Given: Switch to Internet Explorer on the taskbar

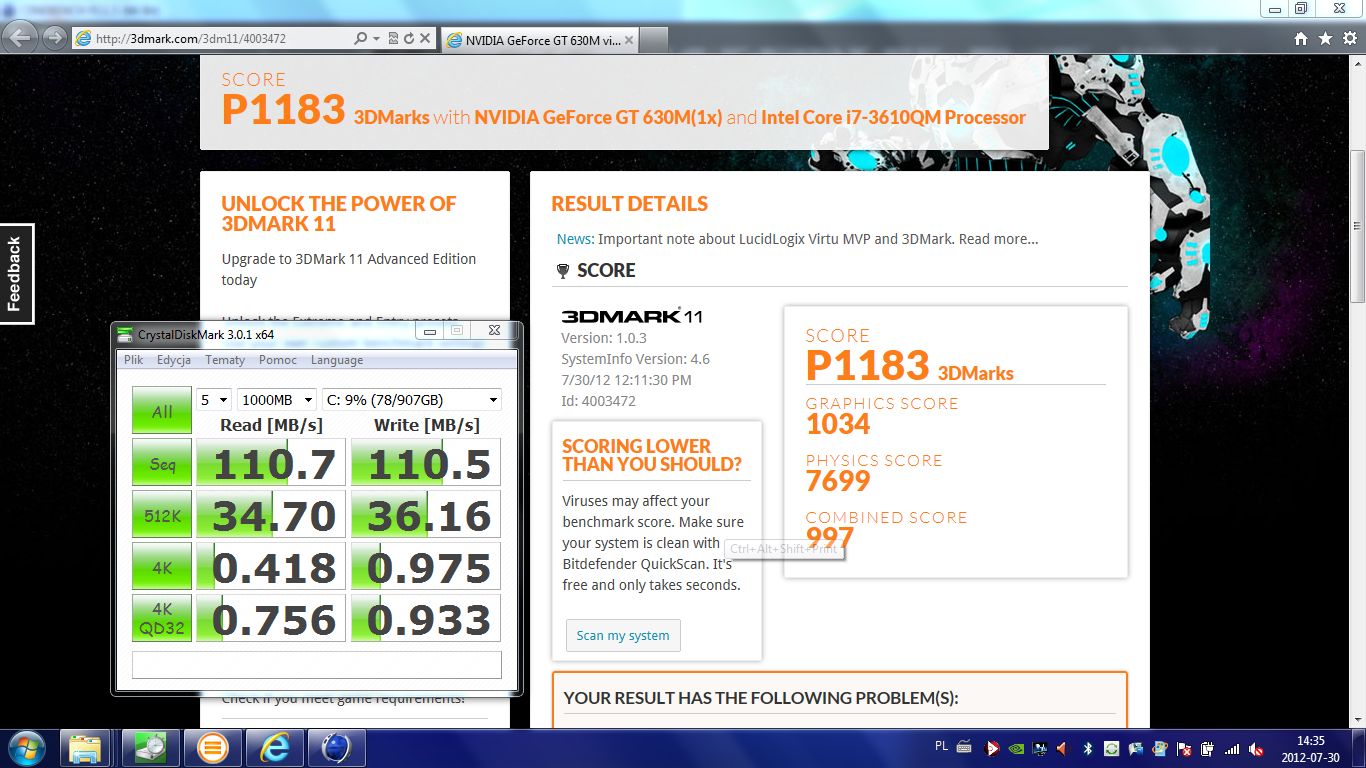Looking at the screenshot, I should pos(274,748).
